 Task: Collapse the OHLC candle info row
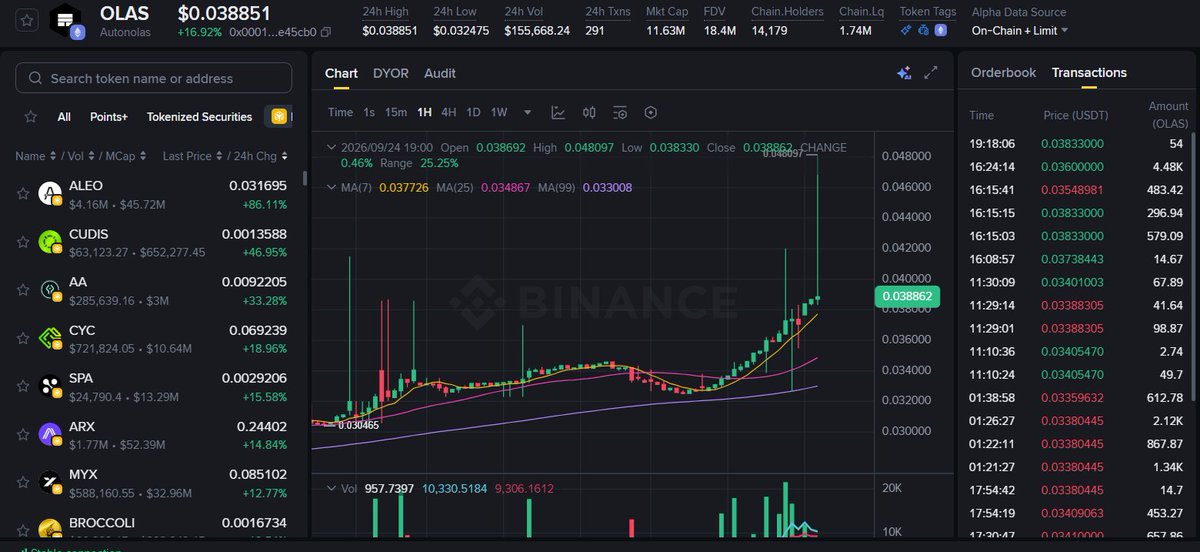coord(332,147)
